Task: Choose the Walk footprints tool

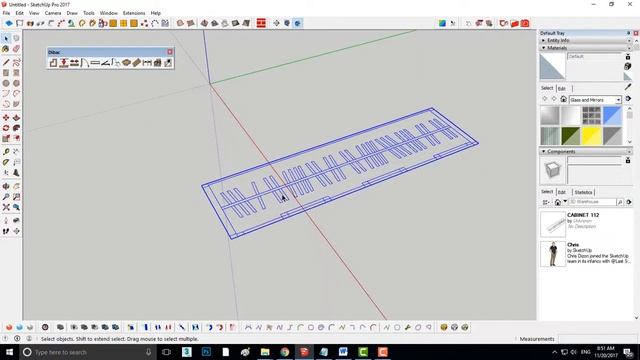Action: [6, 231]
